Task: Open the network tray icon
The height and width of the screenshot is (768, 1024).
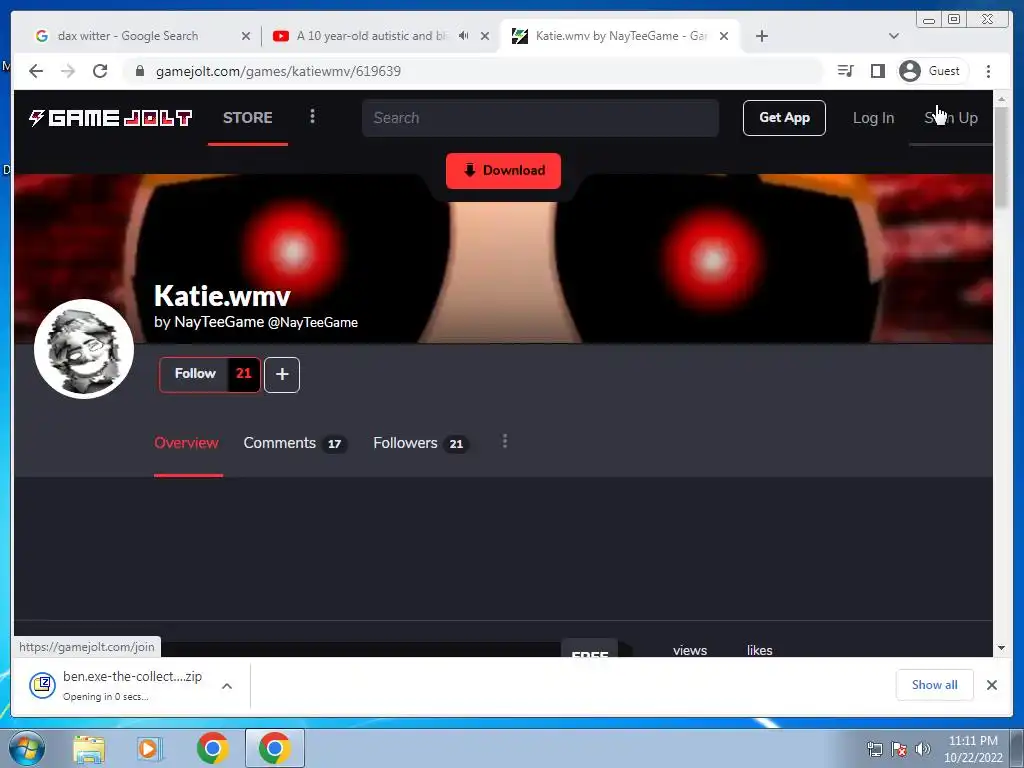Action: click(x=875, y=750)
